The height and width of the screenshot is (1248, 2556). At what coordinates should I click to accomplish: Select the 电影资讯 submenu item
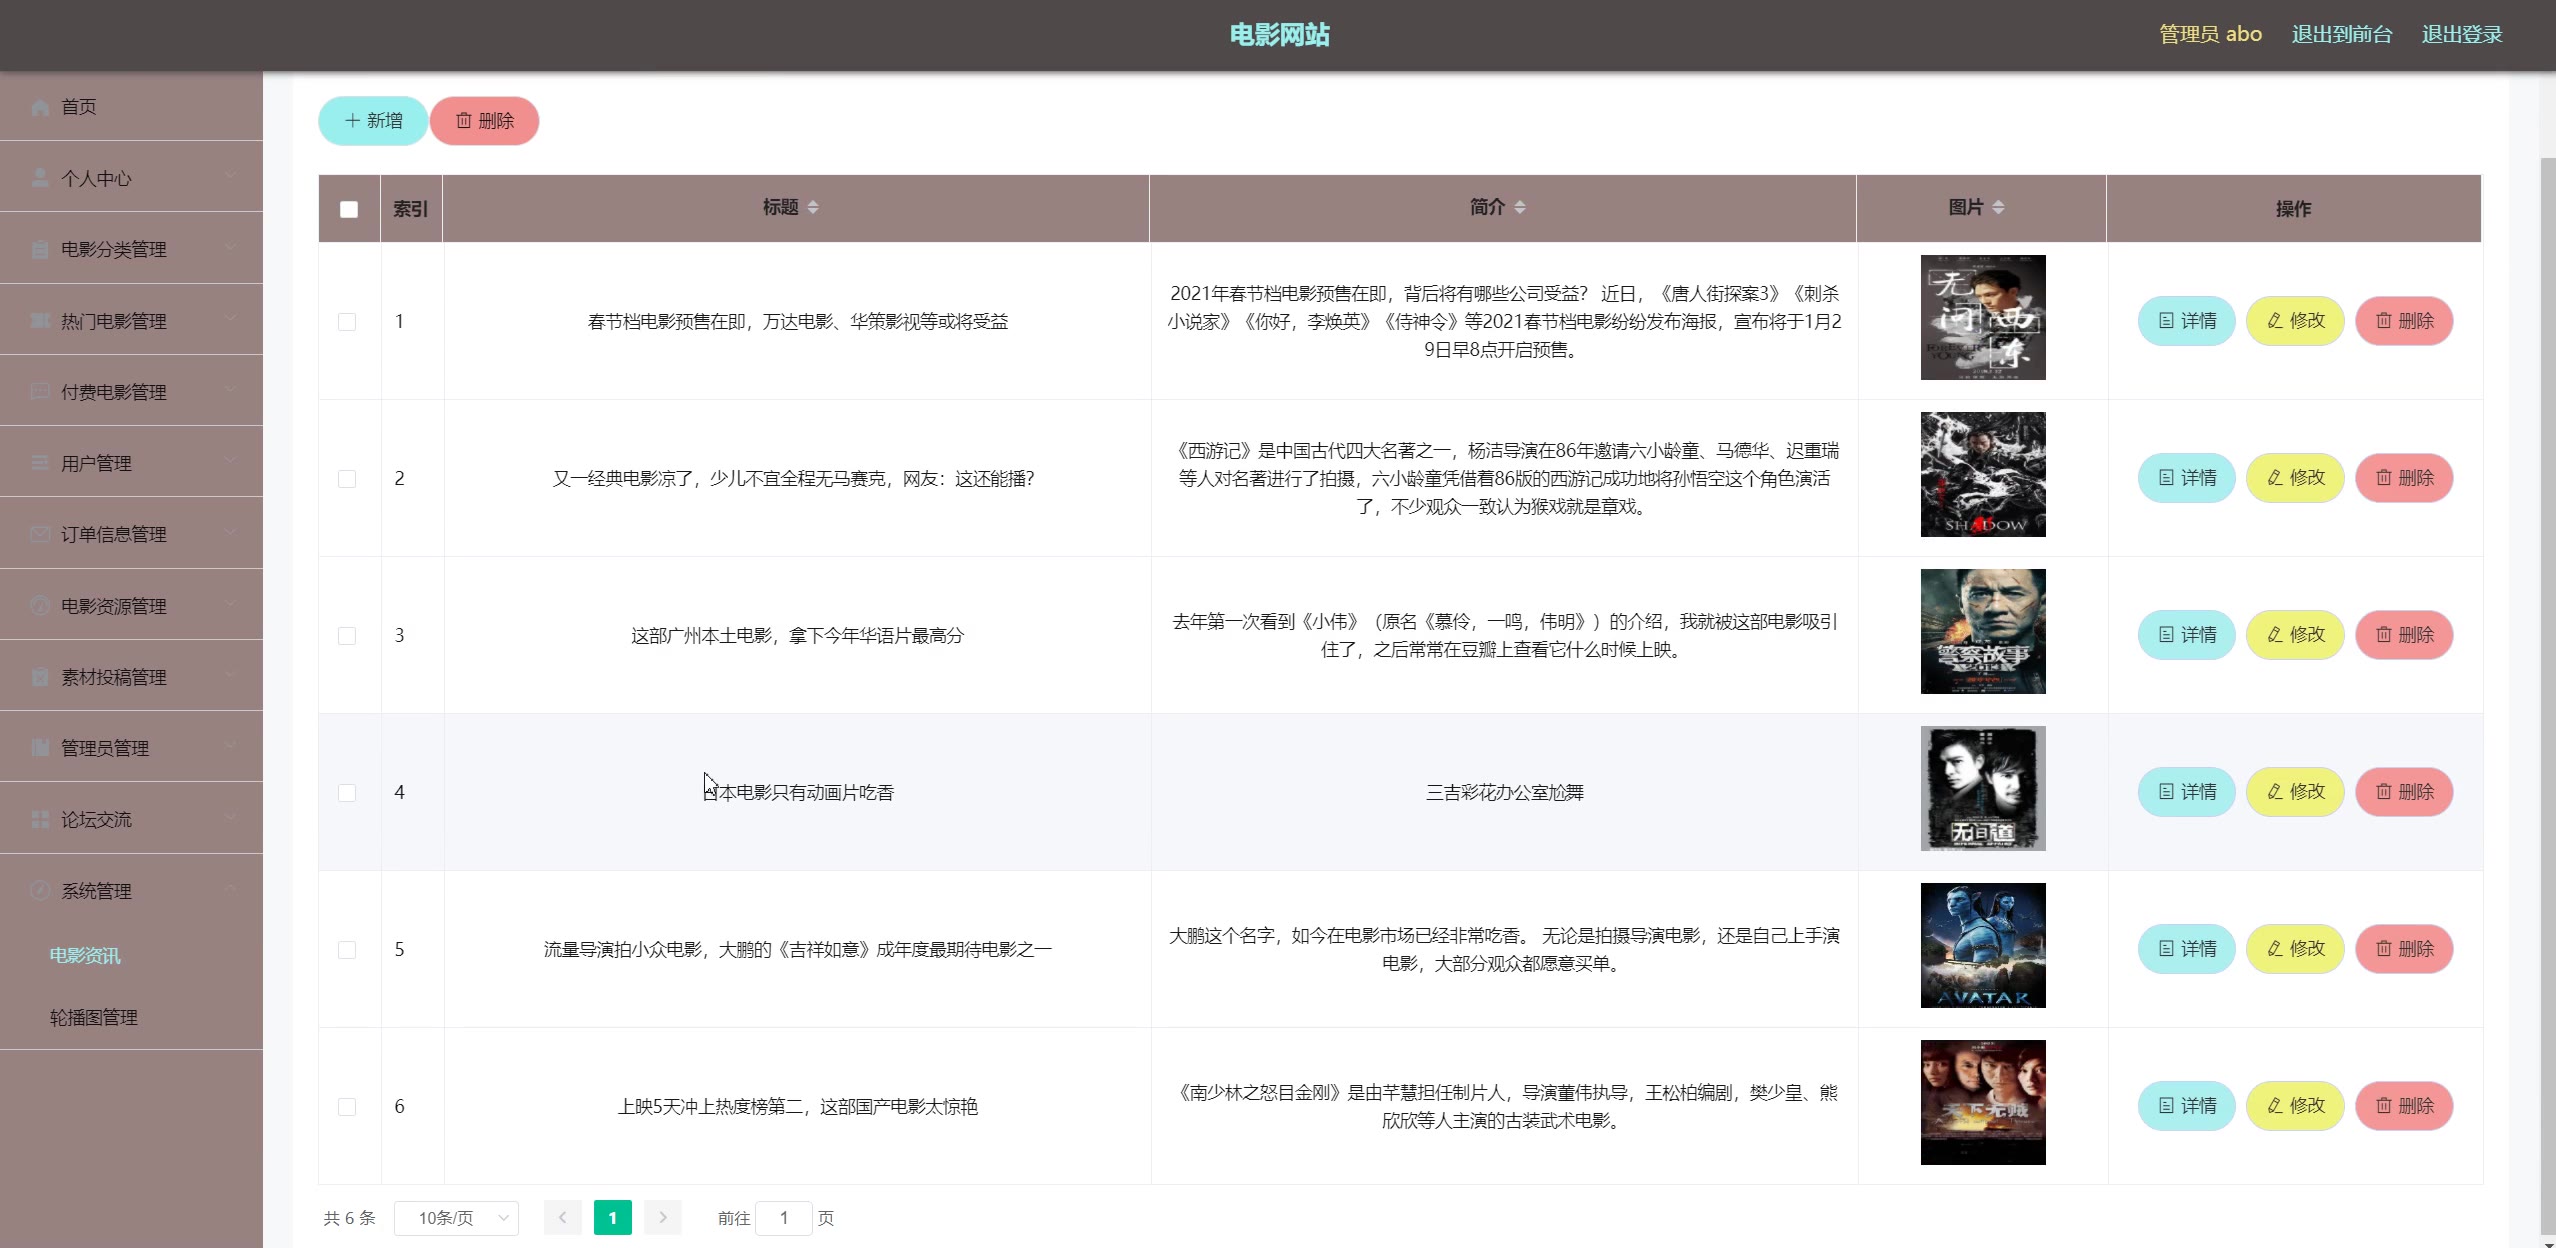click(x=85, y=955)
